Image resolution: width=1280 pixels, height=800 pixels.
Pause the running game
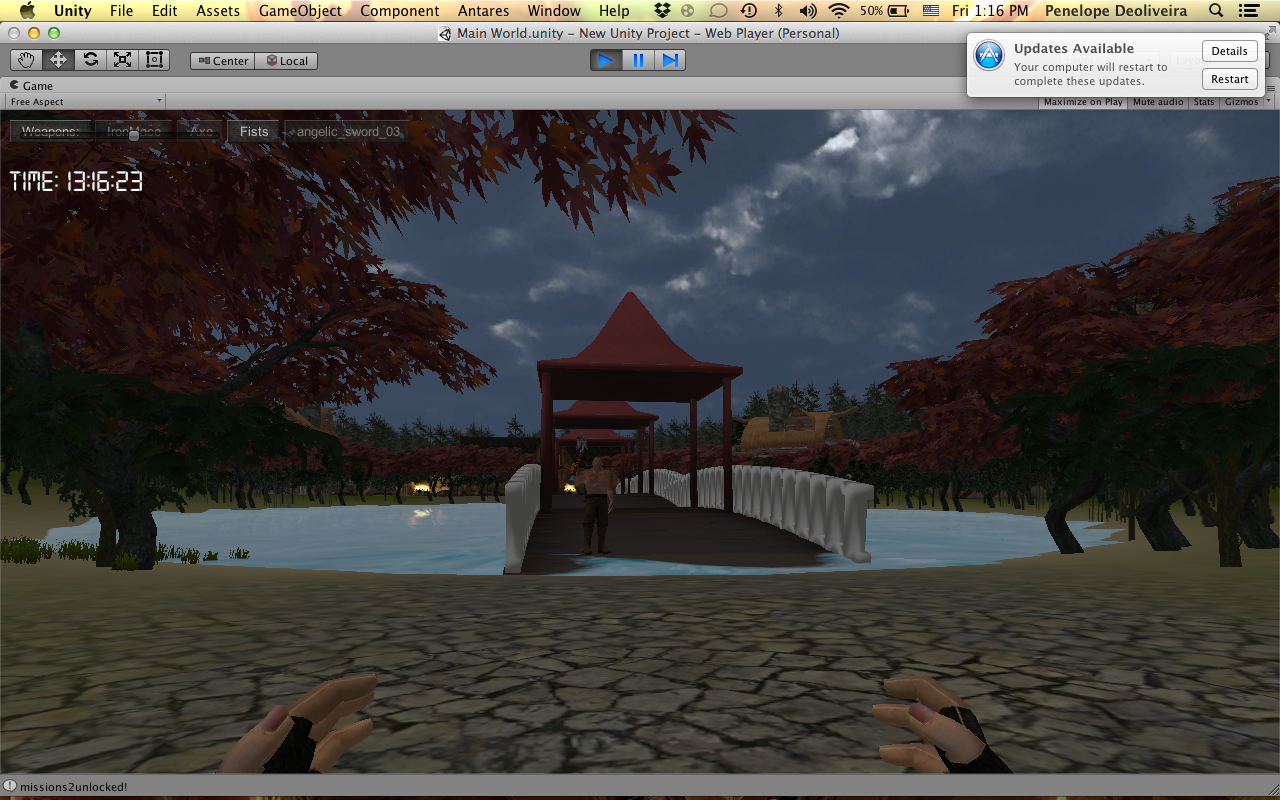click(638, 61)
